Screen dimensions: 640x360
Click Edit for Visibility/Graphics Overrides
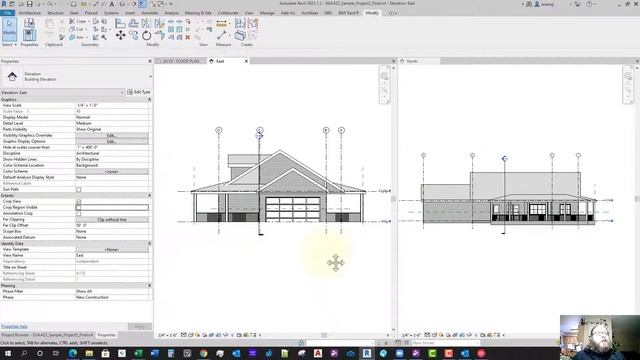pos(112,136)
